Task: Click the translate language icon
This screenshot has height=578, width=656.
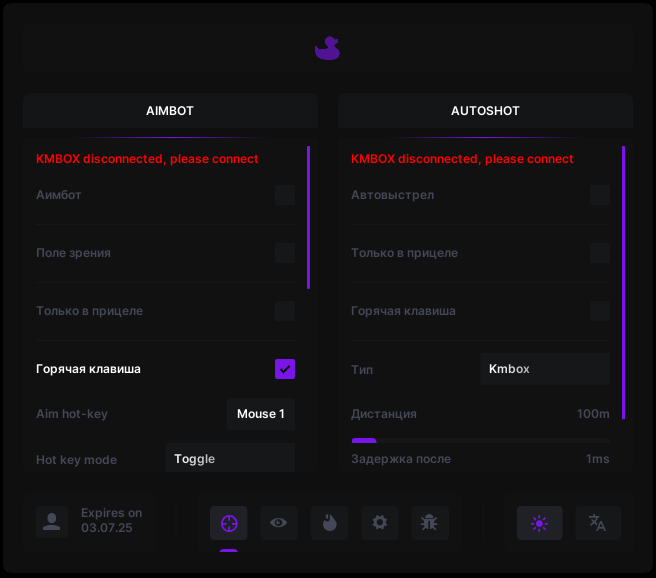Action: [x=597, y=522]
